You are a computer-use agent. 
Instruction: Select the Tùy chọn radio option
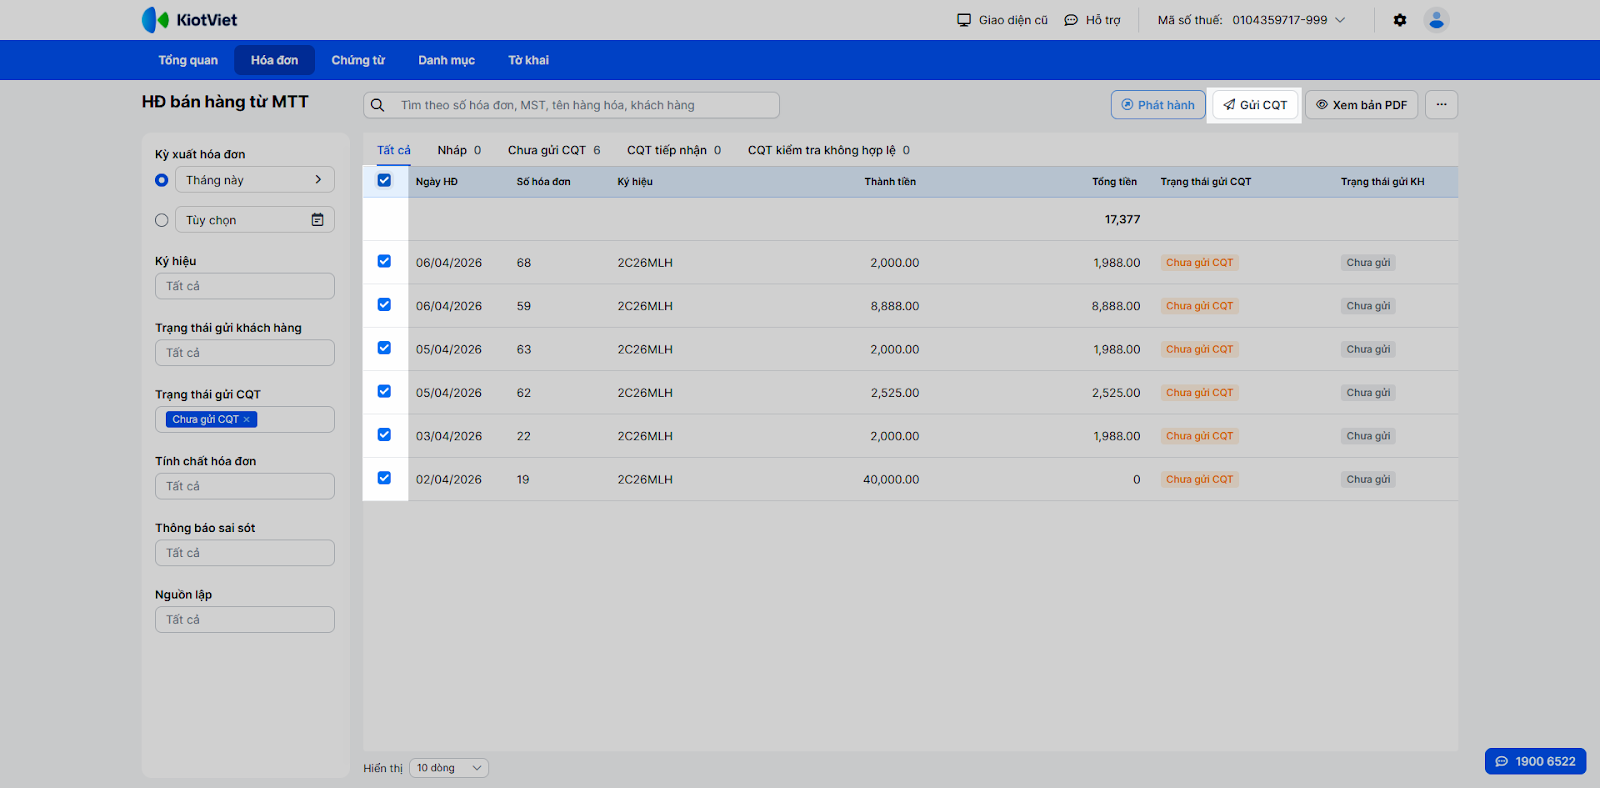point(162,220)
